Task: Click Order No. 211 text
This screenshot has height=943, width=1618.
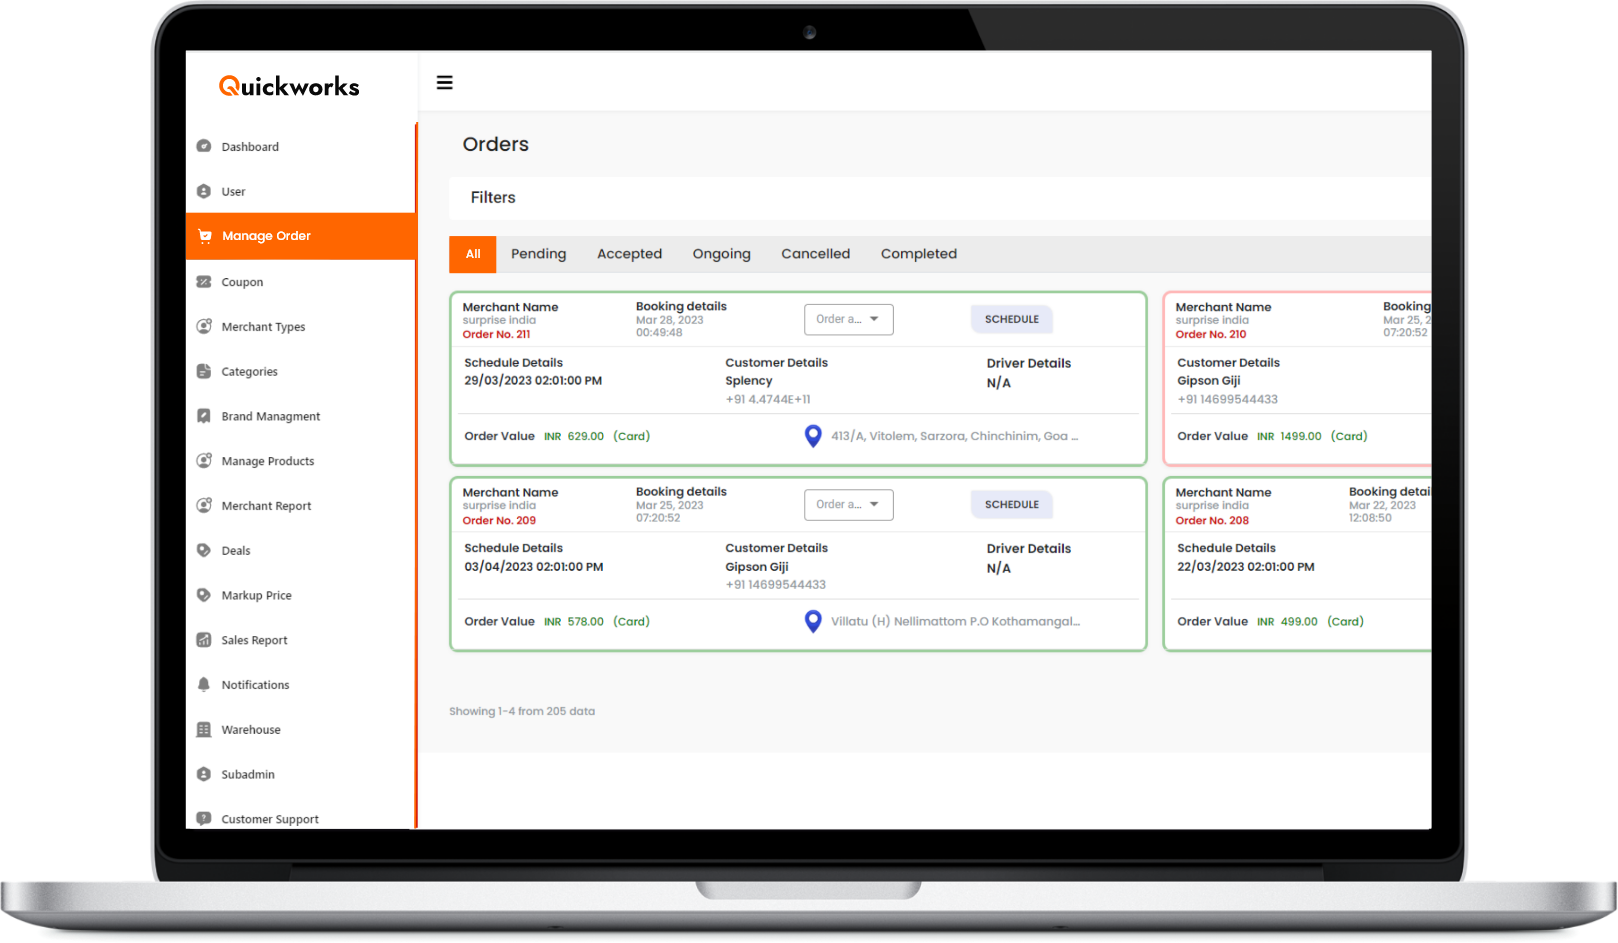Action: click(x=496, y=334)
